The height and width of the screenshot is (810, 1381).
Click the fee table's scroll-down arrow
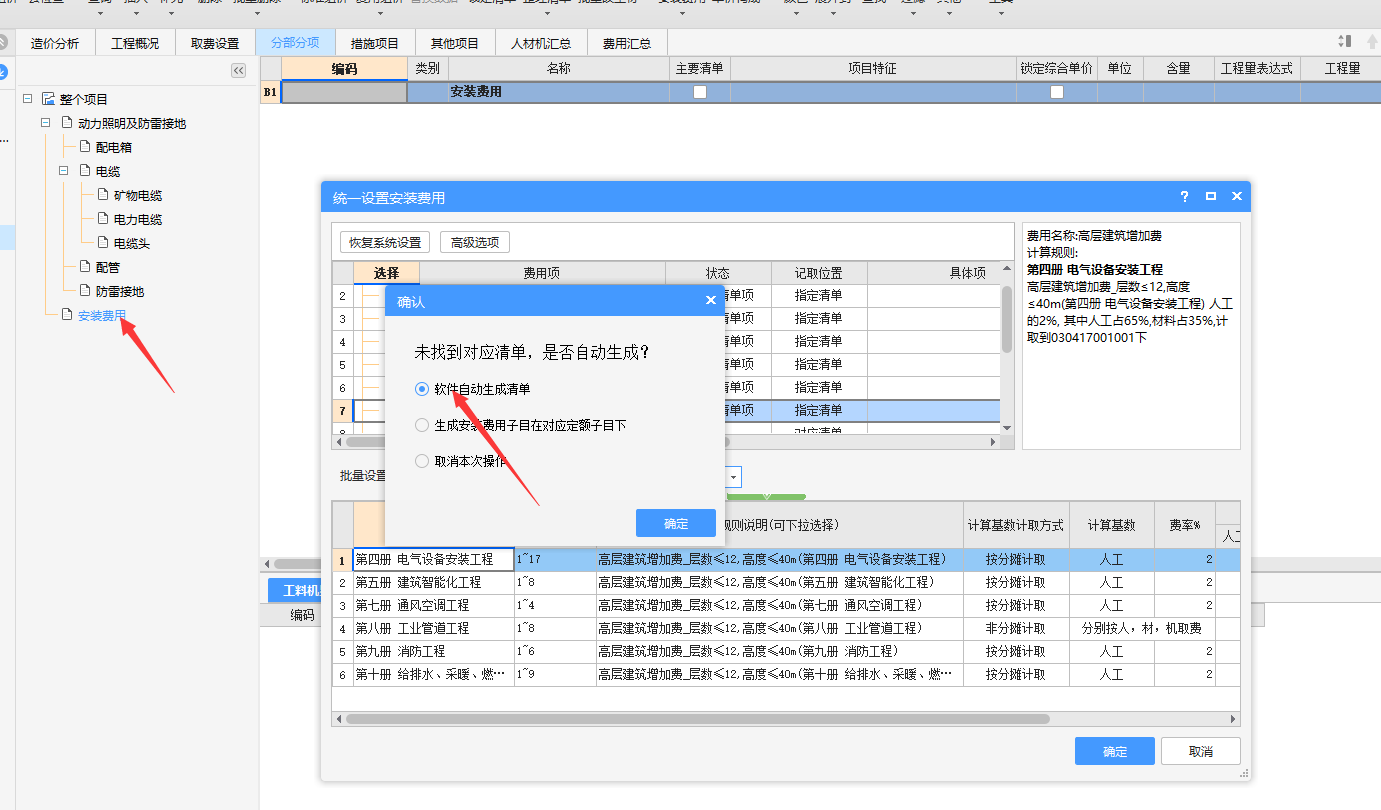tap(1007, 427)
